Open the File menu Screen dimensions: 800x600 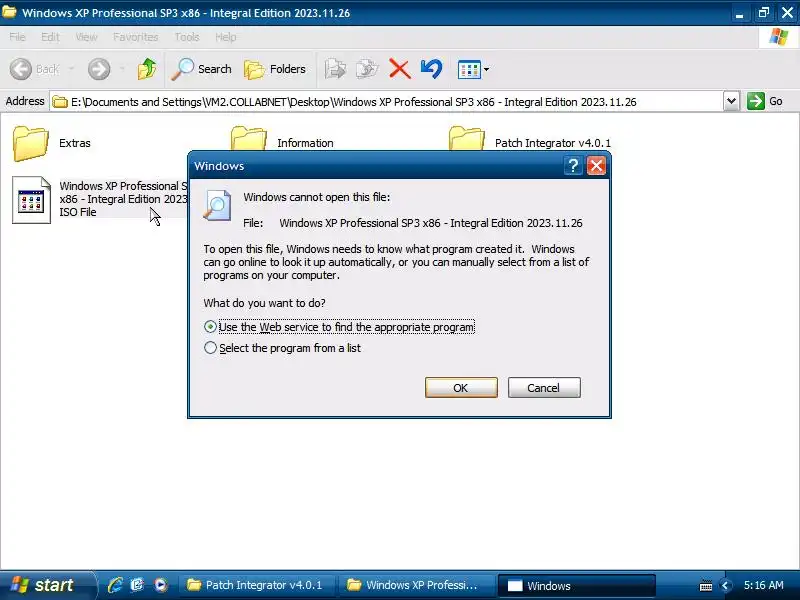pos(17,37)
